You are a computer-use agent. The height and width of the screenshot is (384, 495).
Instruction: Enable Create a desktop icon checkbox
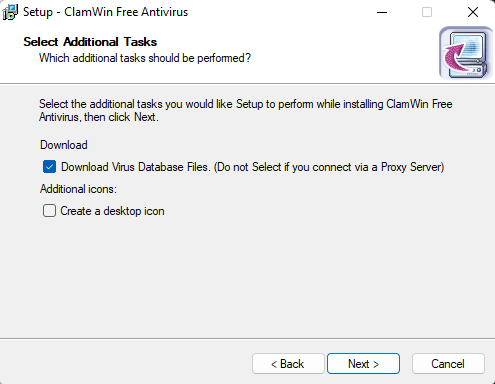(x=49, y=211)
